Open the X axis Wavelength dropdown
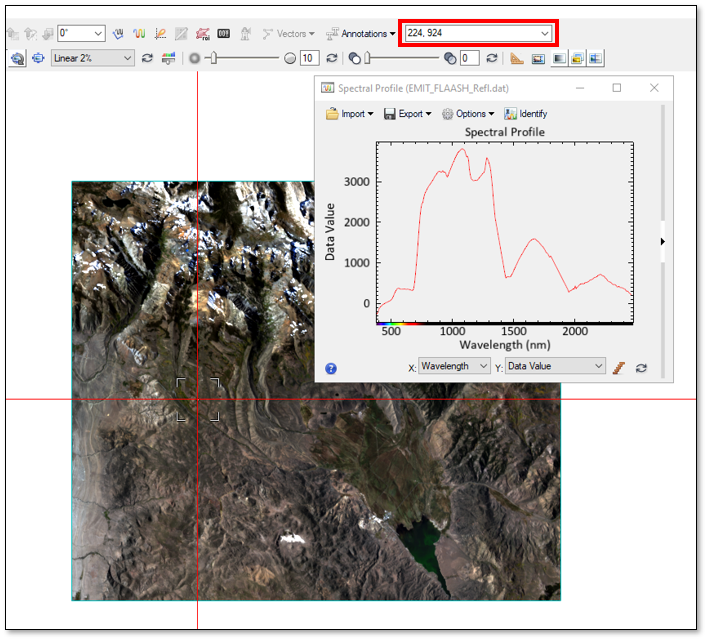708x640 pixels. pos(454,367)
